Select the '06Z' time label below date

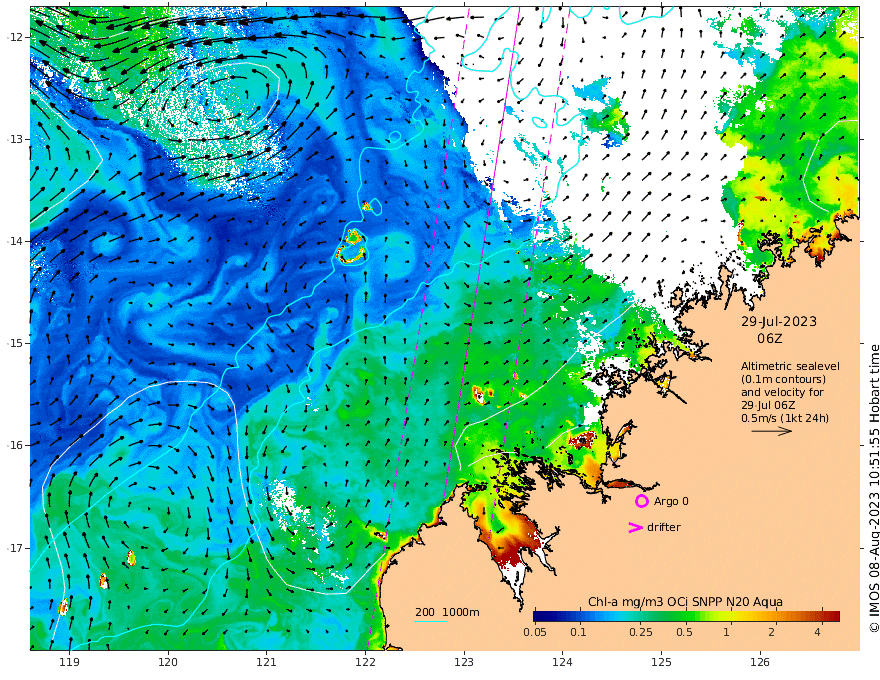click(x=769, y=339)
